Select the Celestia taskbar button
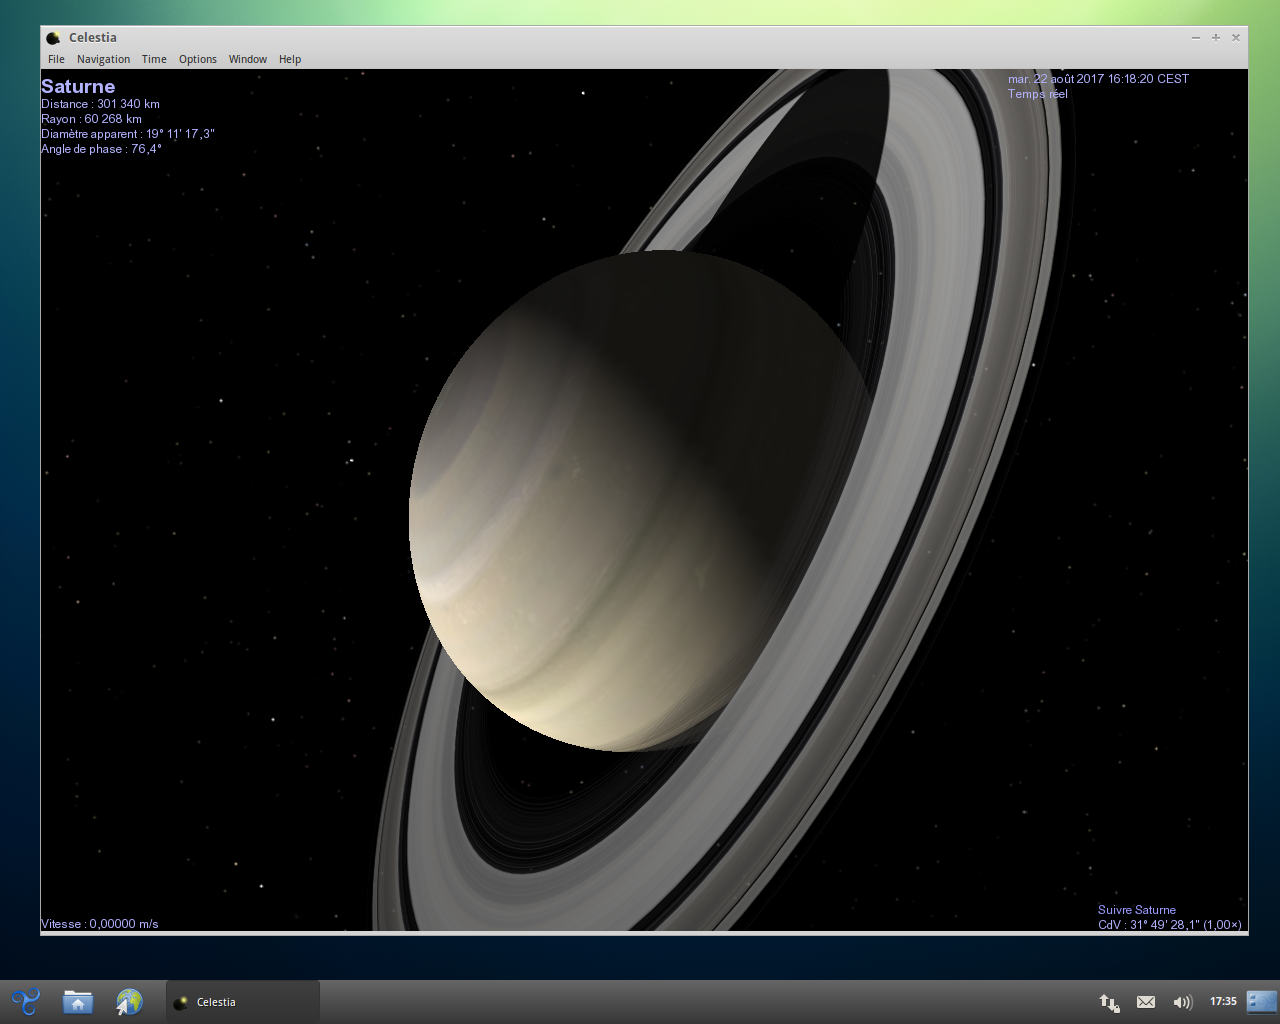 click(242, 1002)
